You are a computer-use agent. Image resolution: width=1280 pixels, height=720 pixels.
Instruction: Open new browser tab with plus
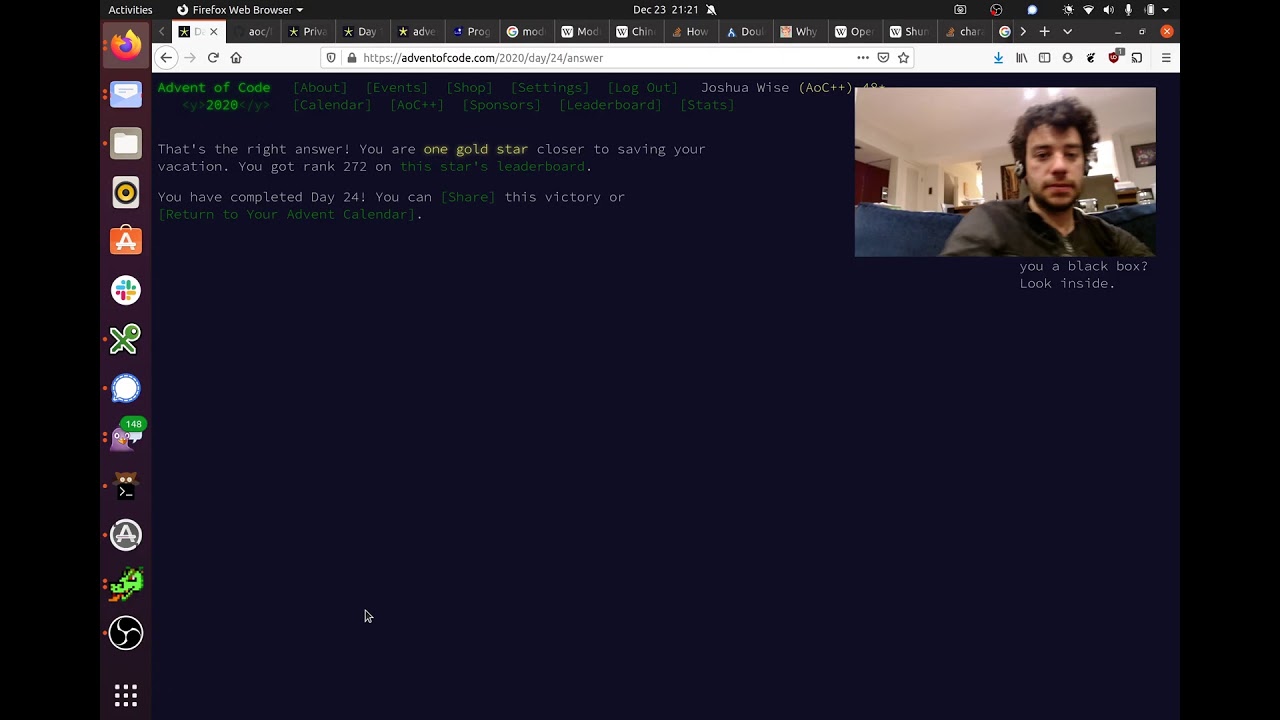point(1044,32)
